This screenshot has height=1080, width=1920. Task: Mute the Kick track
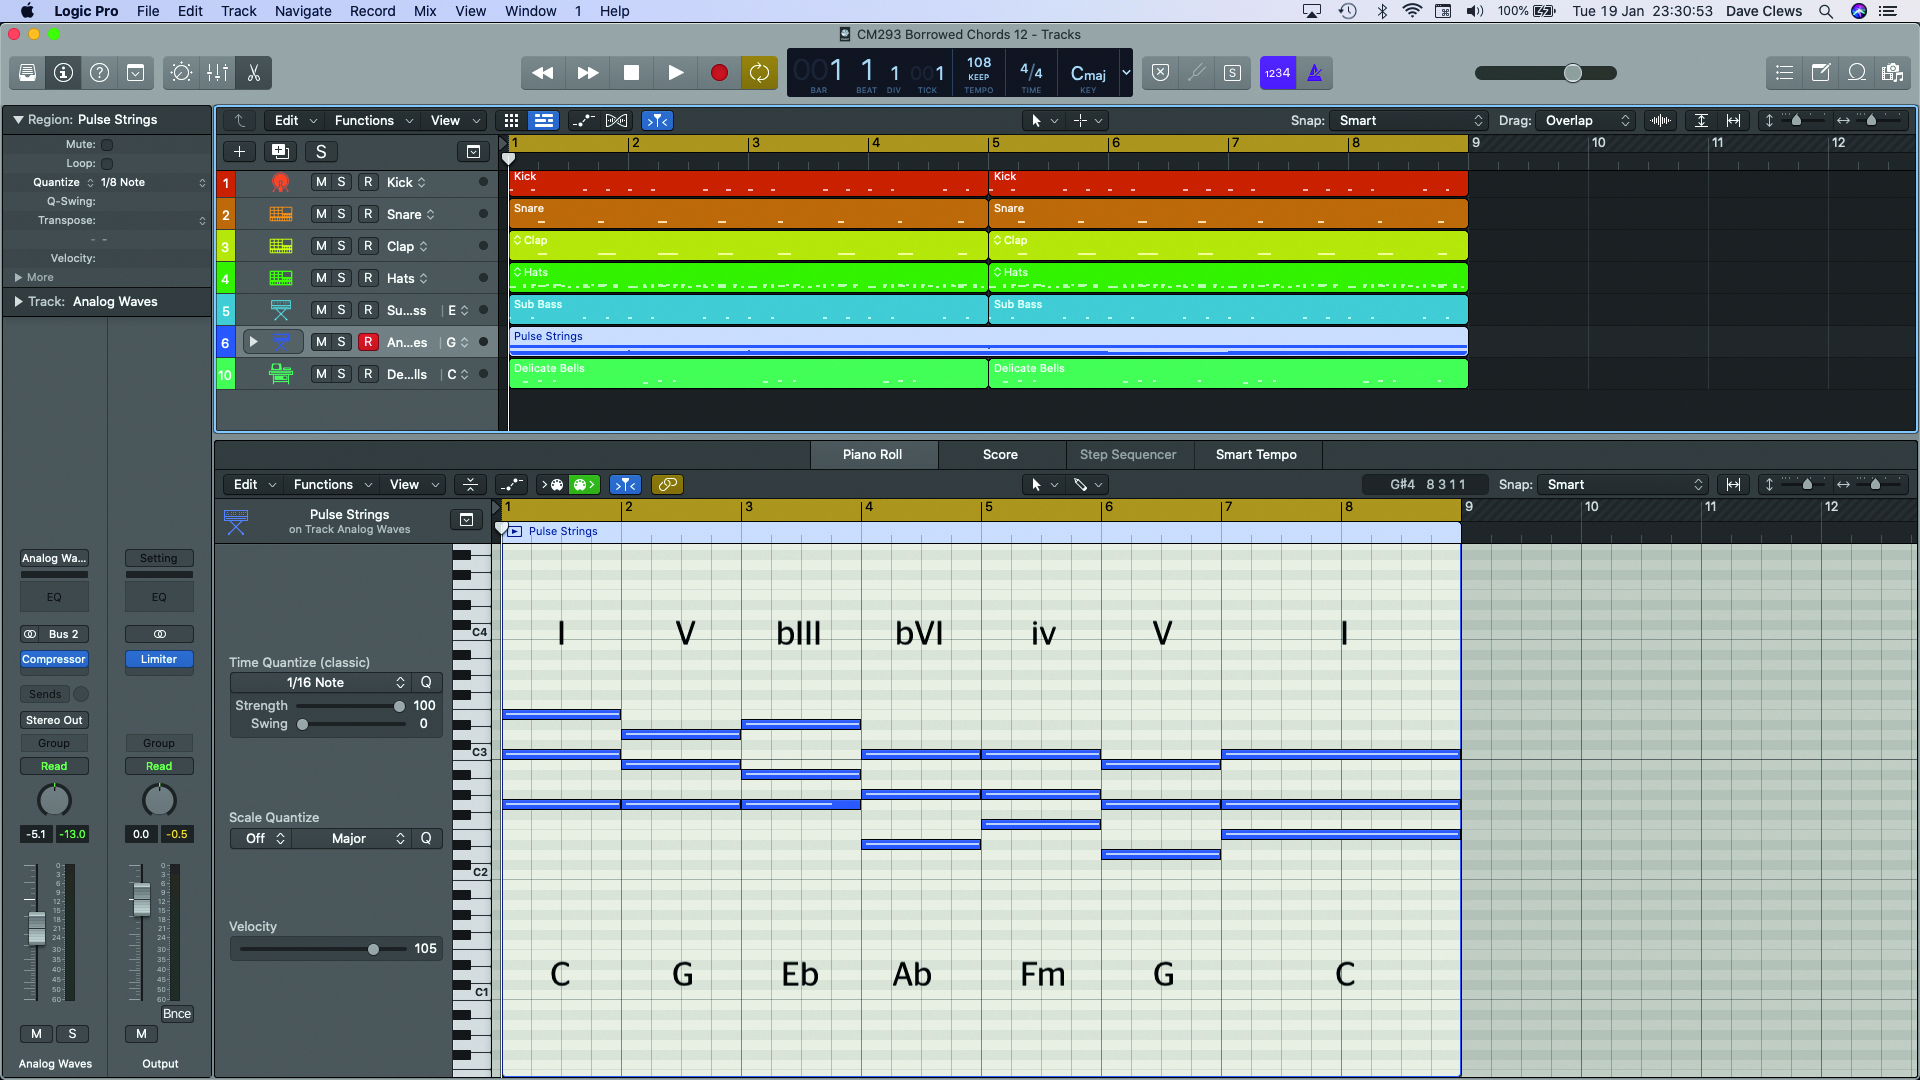(x=321, y=182)
